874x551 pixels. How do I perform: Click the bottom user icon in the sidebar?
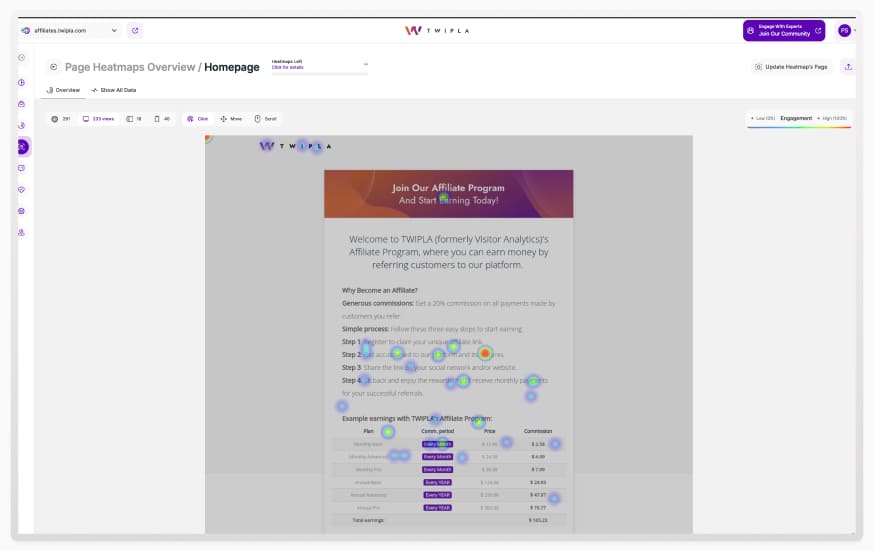pyautogui.click(x=22, y=232)
